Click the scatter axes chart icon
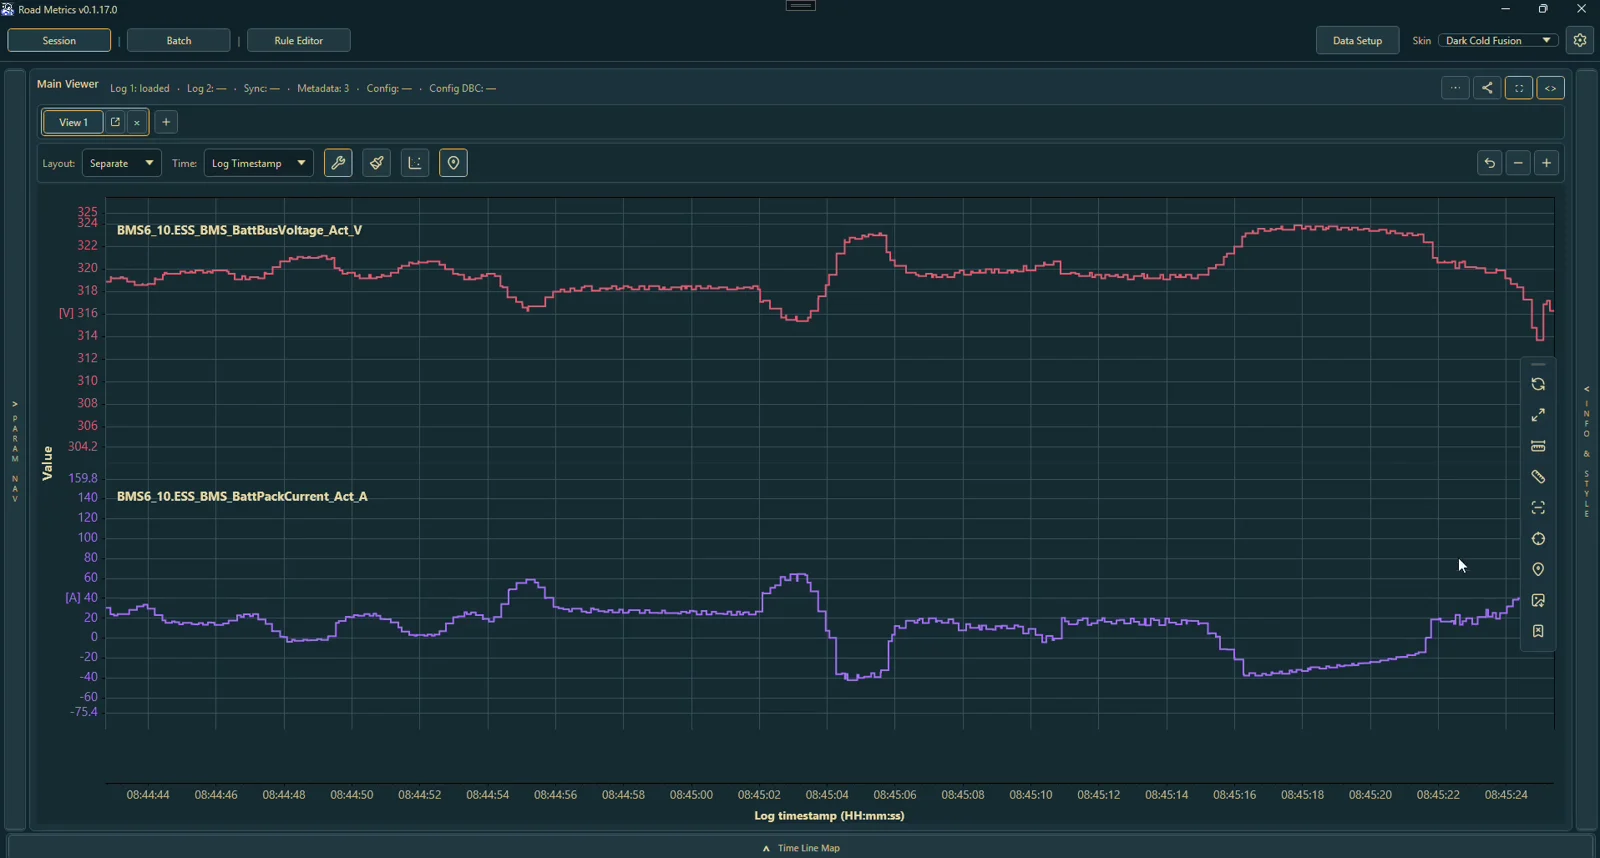Viewport: 1600px width, 858px height. point(415,163)
